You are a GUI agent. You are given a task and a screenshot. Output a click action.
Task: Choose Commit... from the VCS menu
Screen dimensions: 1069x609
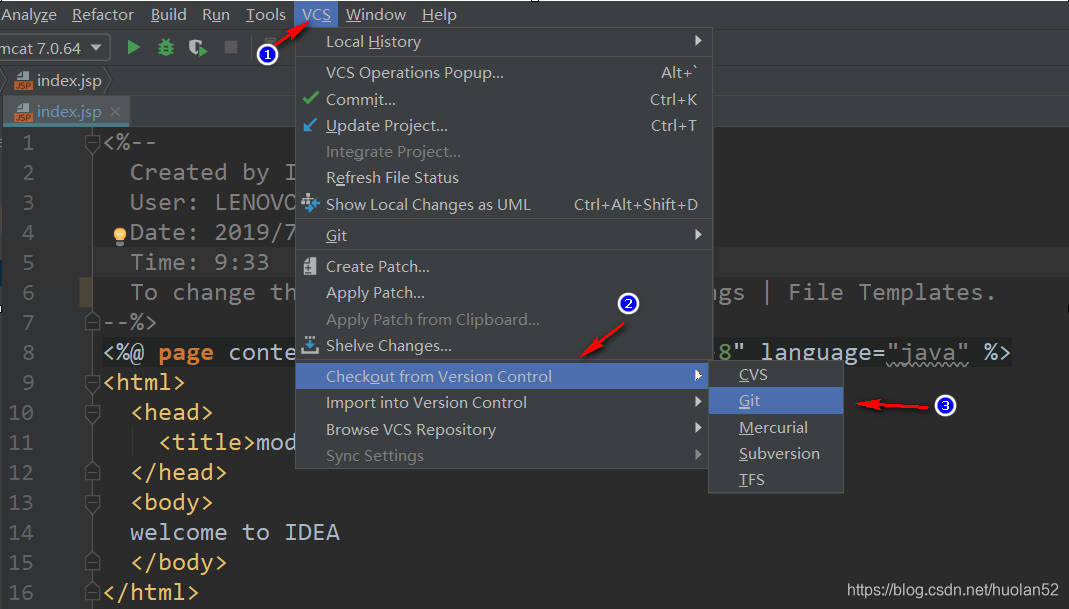click(x=504, y=100)
